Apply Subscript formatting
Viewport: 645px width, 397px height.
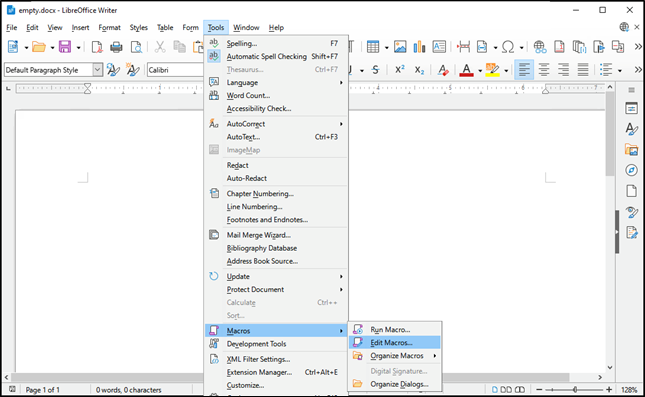419,70
